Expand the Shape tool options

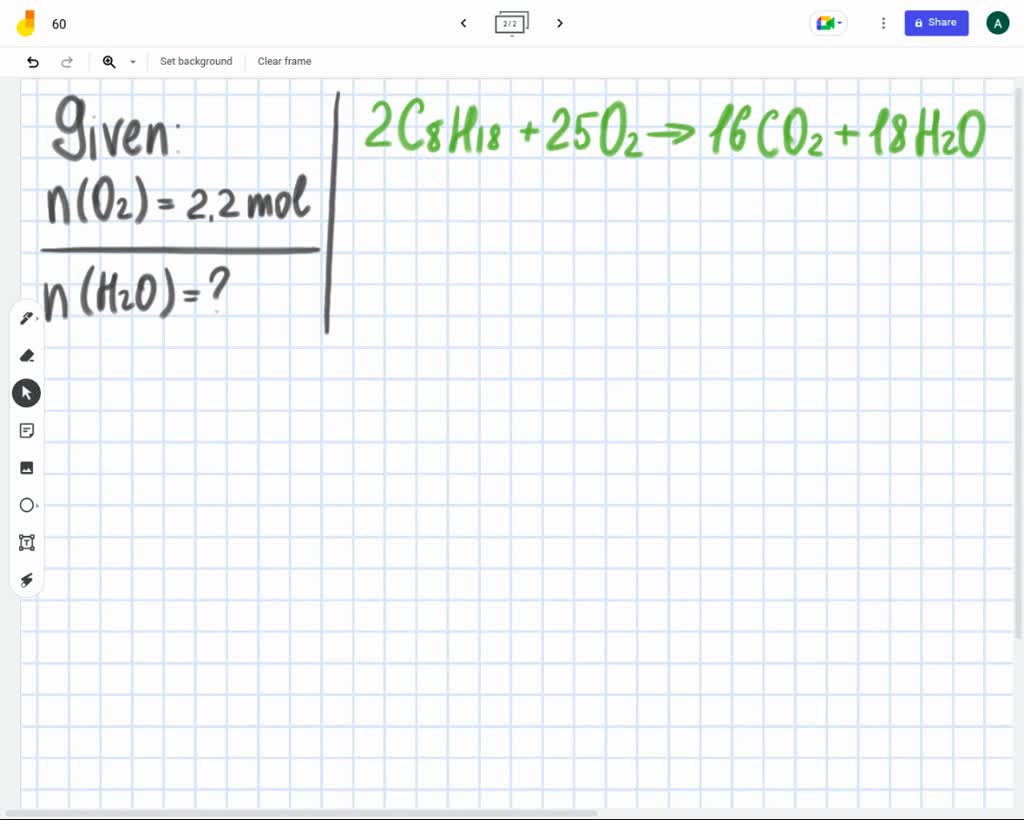tap(38, 505)
